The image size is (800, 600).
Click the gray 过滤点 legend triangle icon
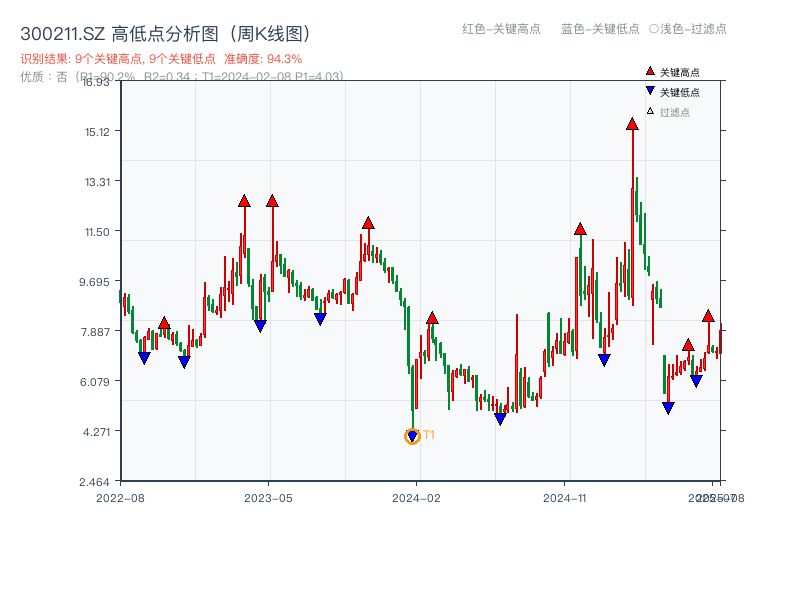[x=650, y=111]
